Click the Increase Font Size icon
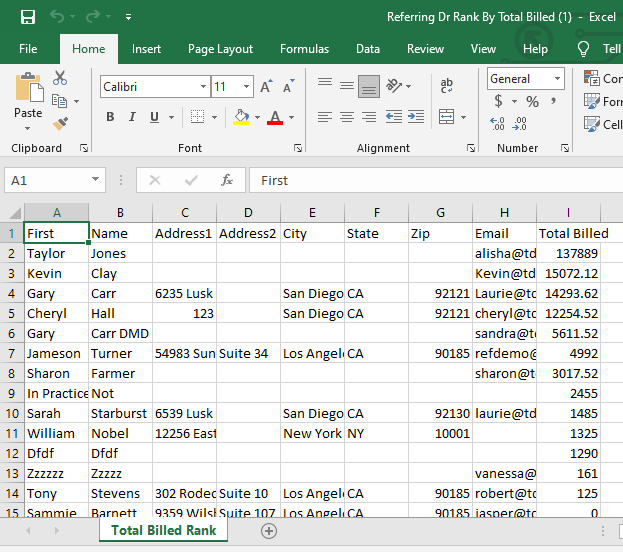The width and height of the screenshot is (623, 552). point(266,87)
